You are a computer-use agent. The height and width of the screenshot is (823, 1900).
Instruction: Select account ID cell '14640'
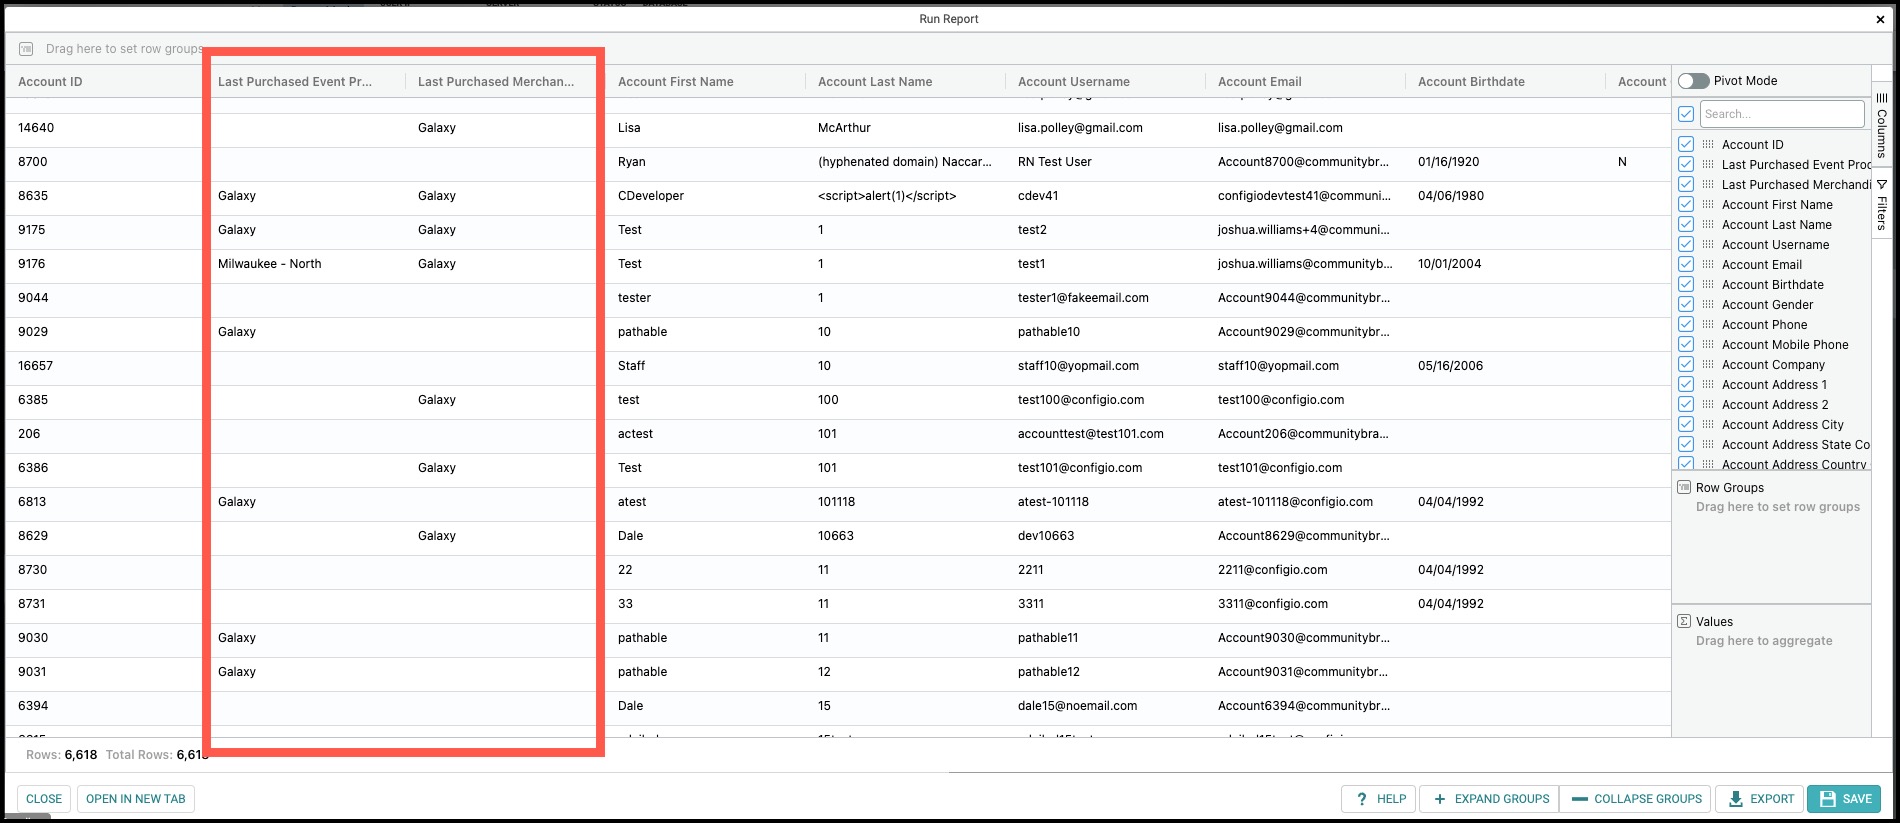coord(36,128)
